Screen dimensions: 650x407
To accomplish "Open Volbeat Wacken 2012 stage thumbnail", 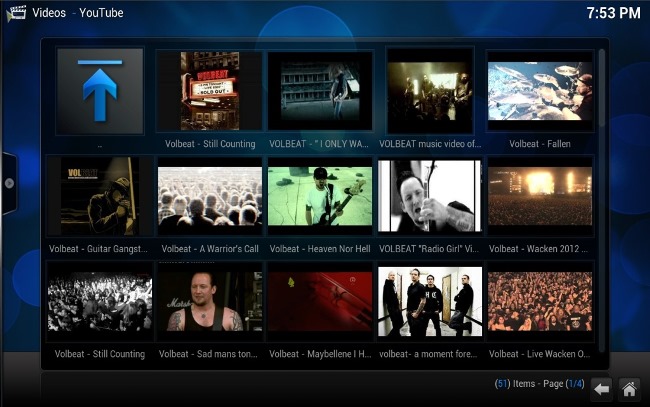I will point(540,196).
